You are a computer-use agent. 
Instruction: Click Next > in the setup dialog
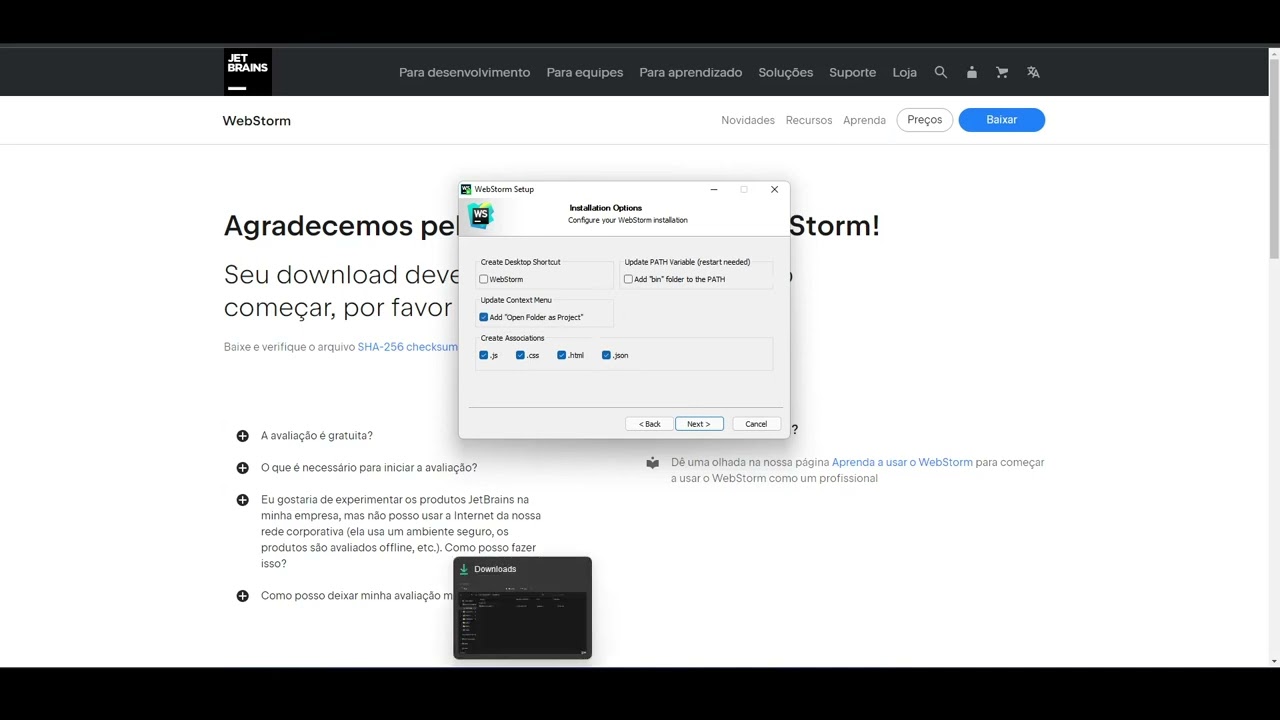[699, 424]
